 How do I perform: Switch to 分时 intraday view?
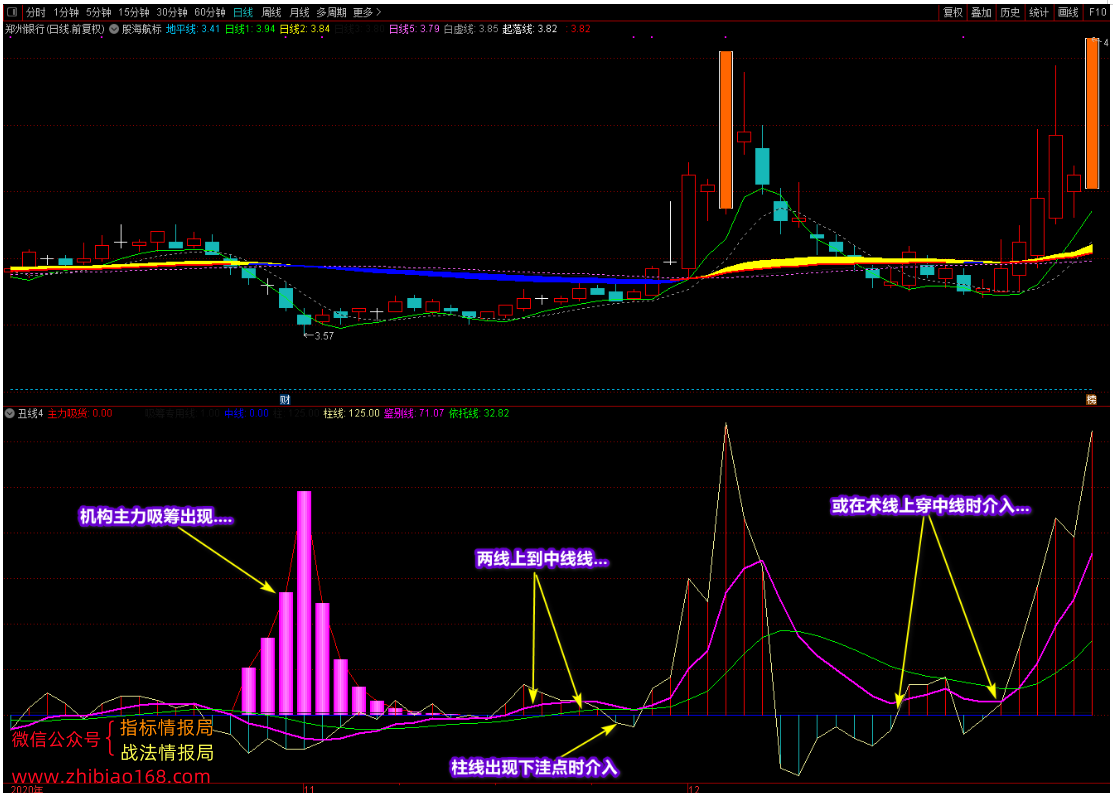click(35, 12)
